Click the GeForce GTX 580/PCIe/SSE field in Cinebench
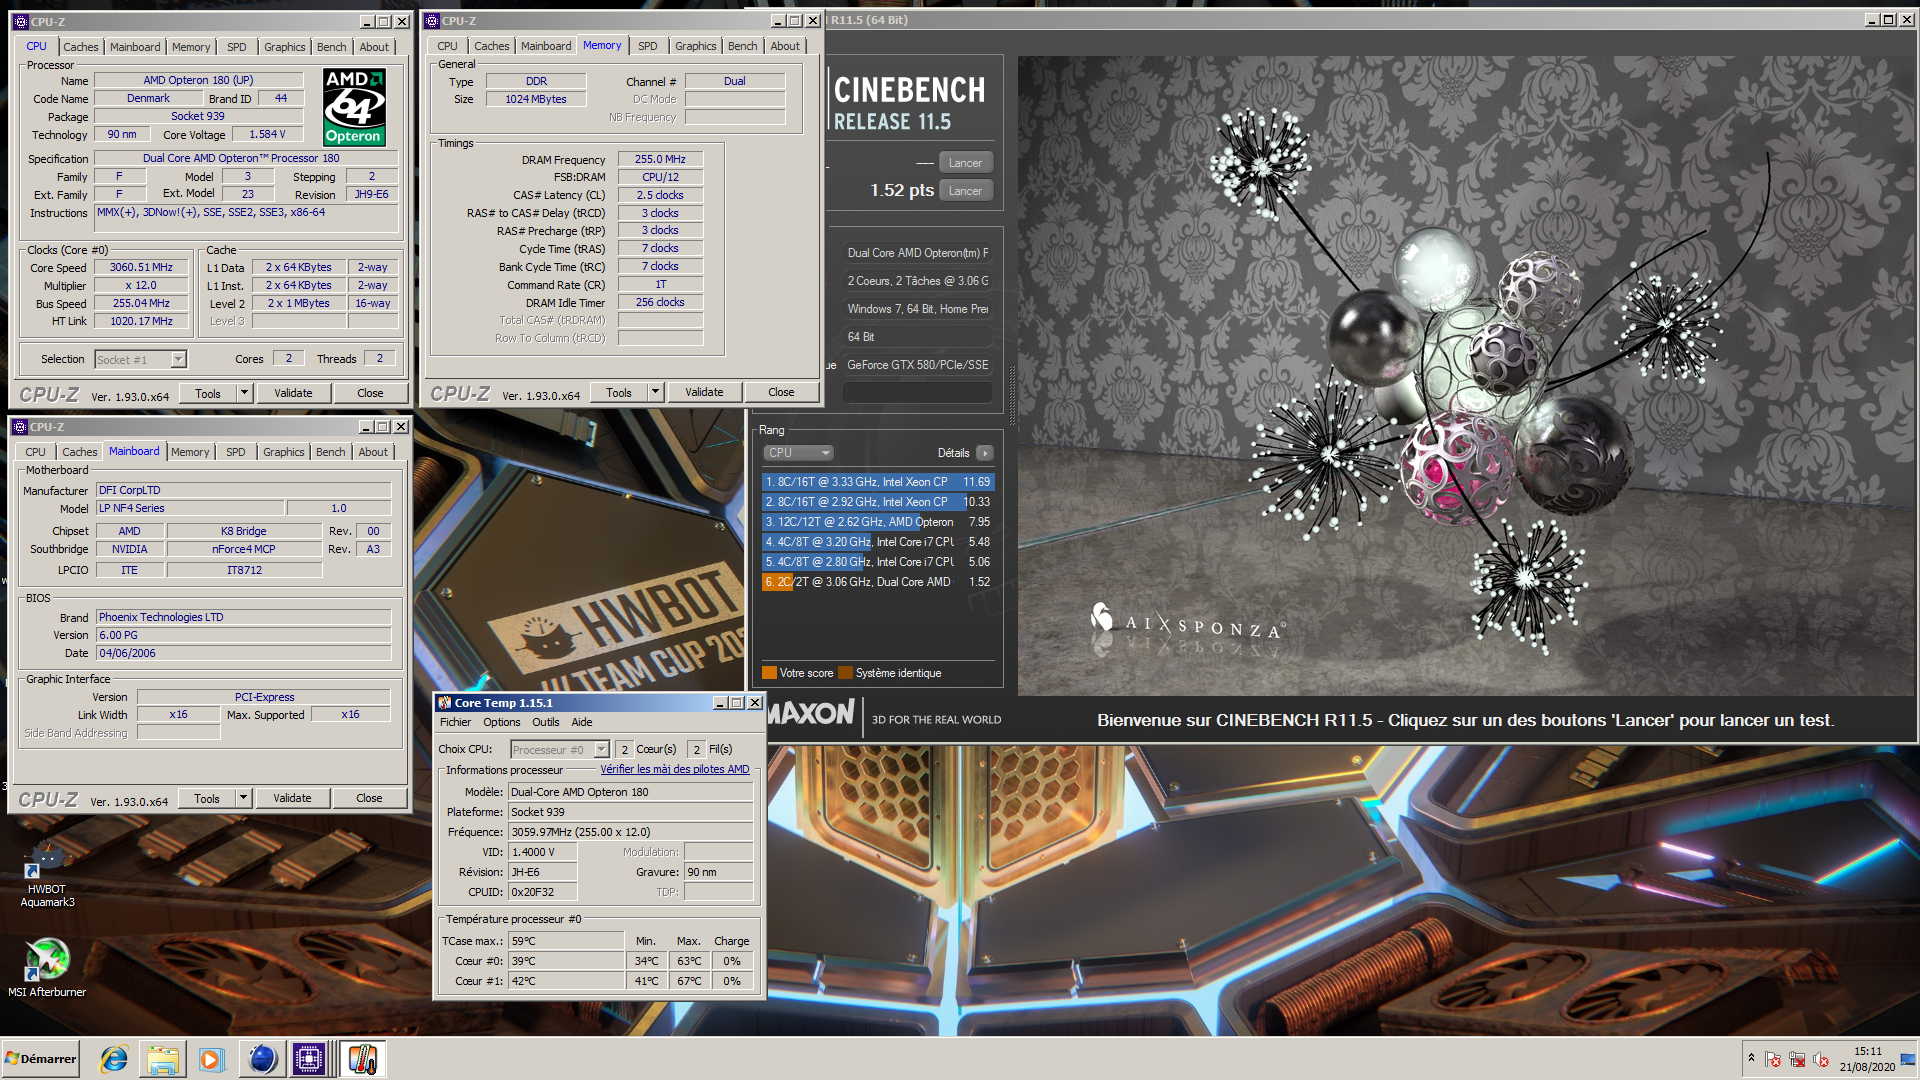This screenshot has width=1920, height=1080. 918,365
